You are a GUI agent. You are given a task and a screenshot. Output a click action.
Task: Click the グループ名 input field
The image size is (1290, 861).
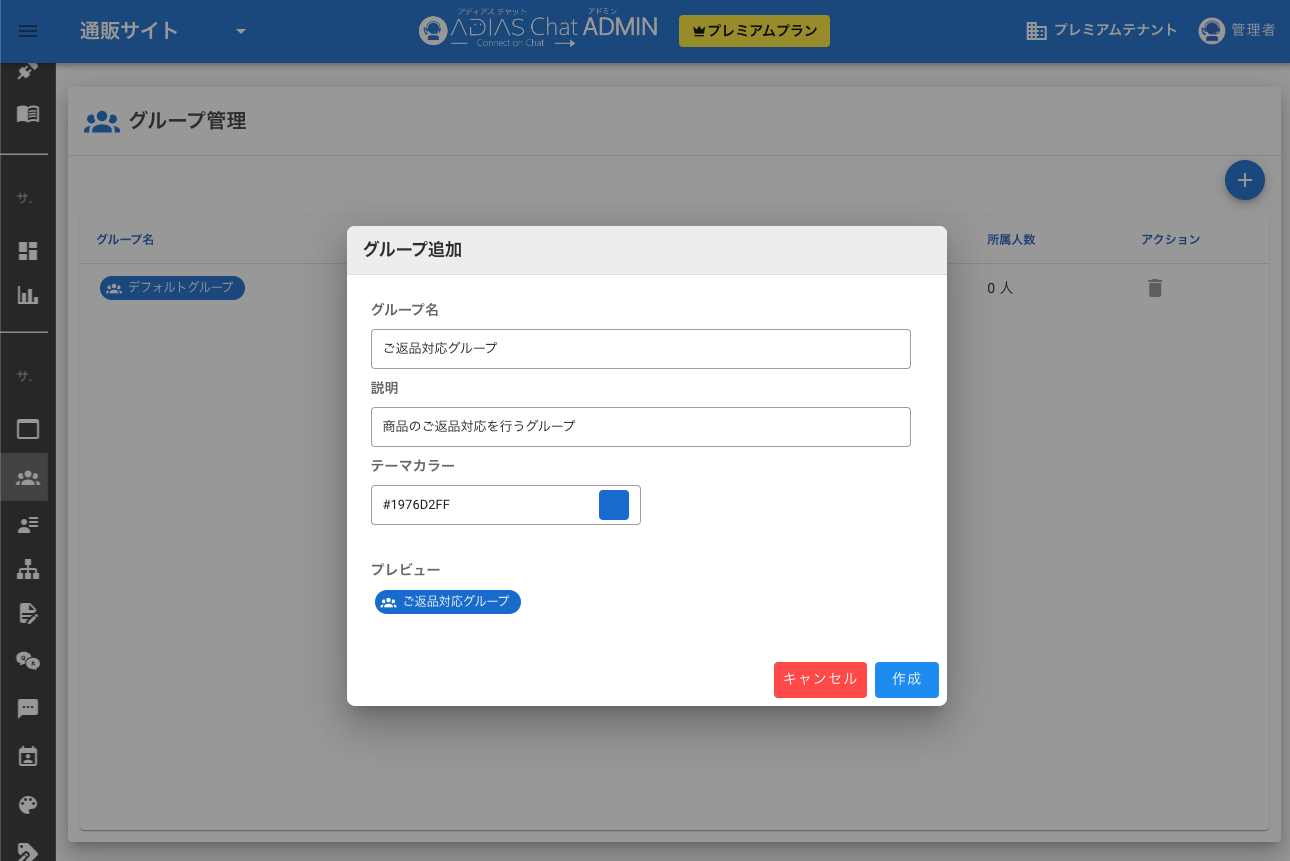[x=640, y=349]
